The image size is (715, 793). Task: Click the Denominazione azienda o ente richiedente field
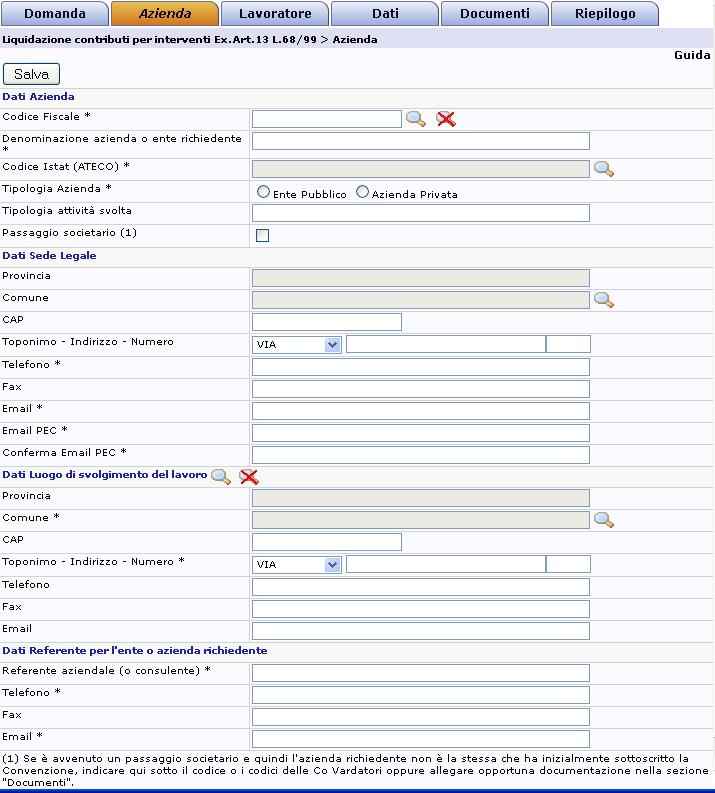(420, 141)
